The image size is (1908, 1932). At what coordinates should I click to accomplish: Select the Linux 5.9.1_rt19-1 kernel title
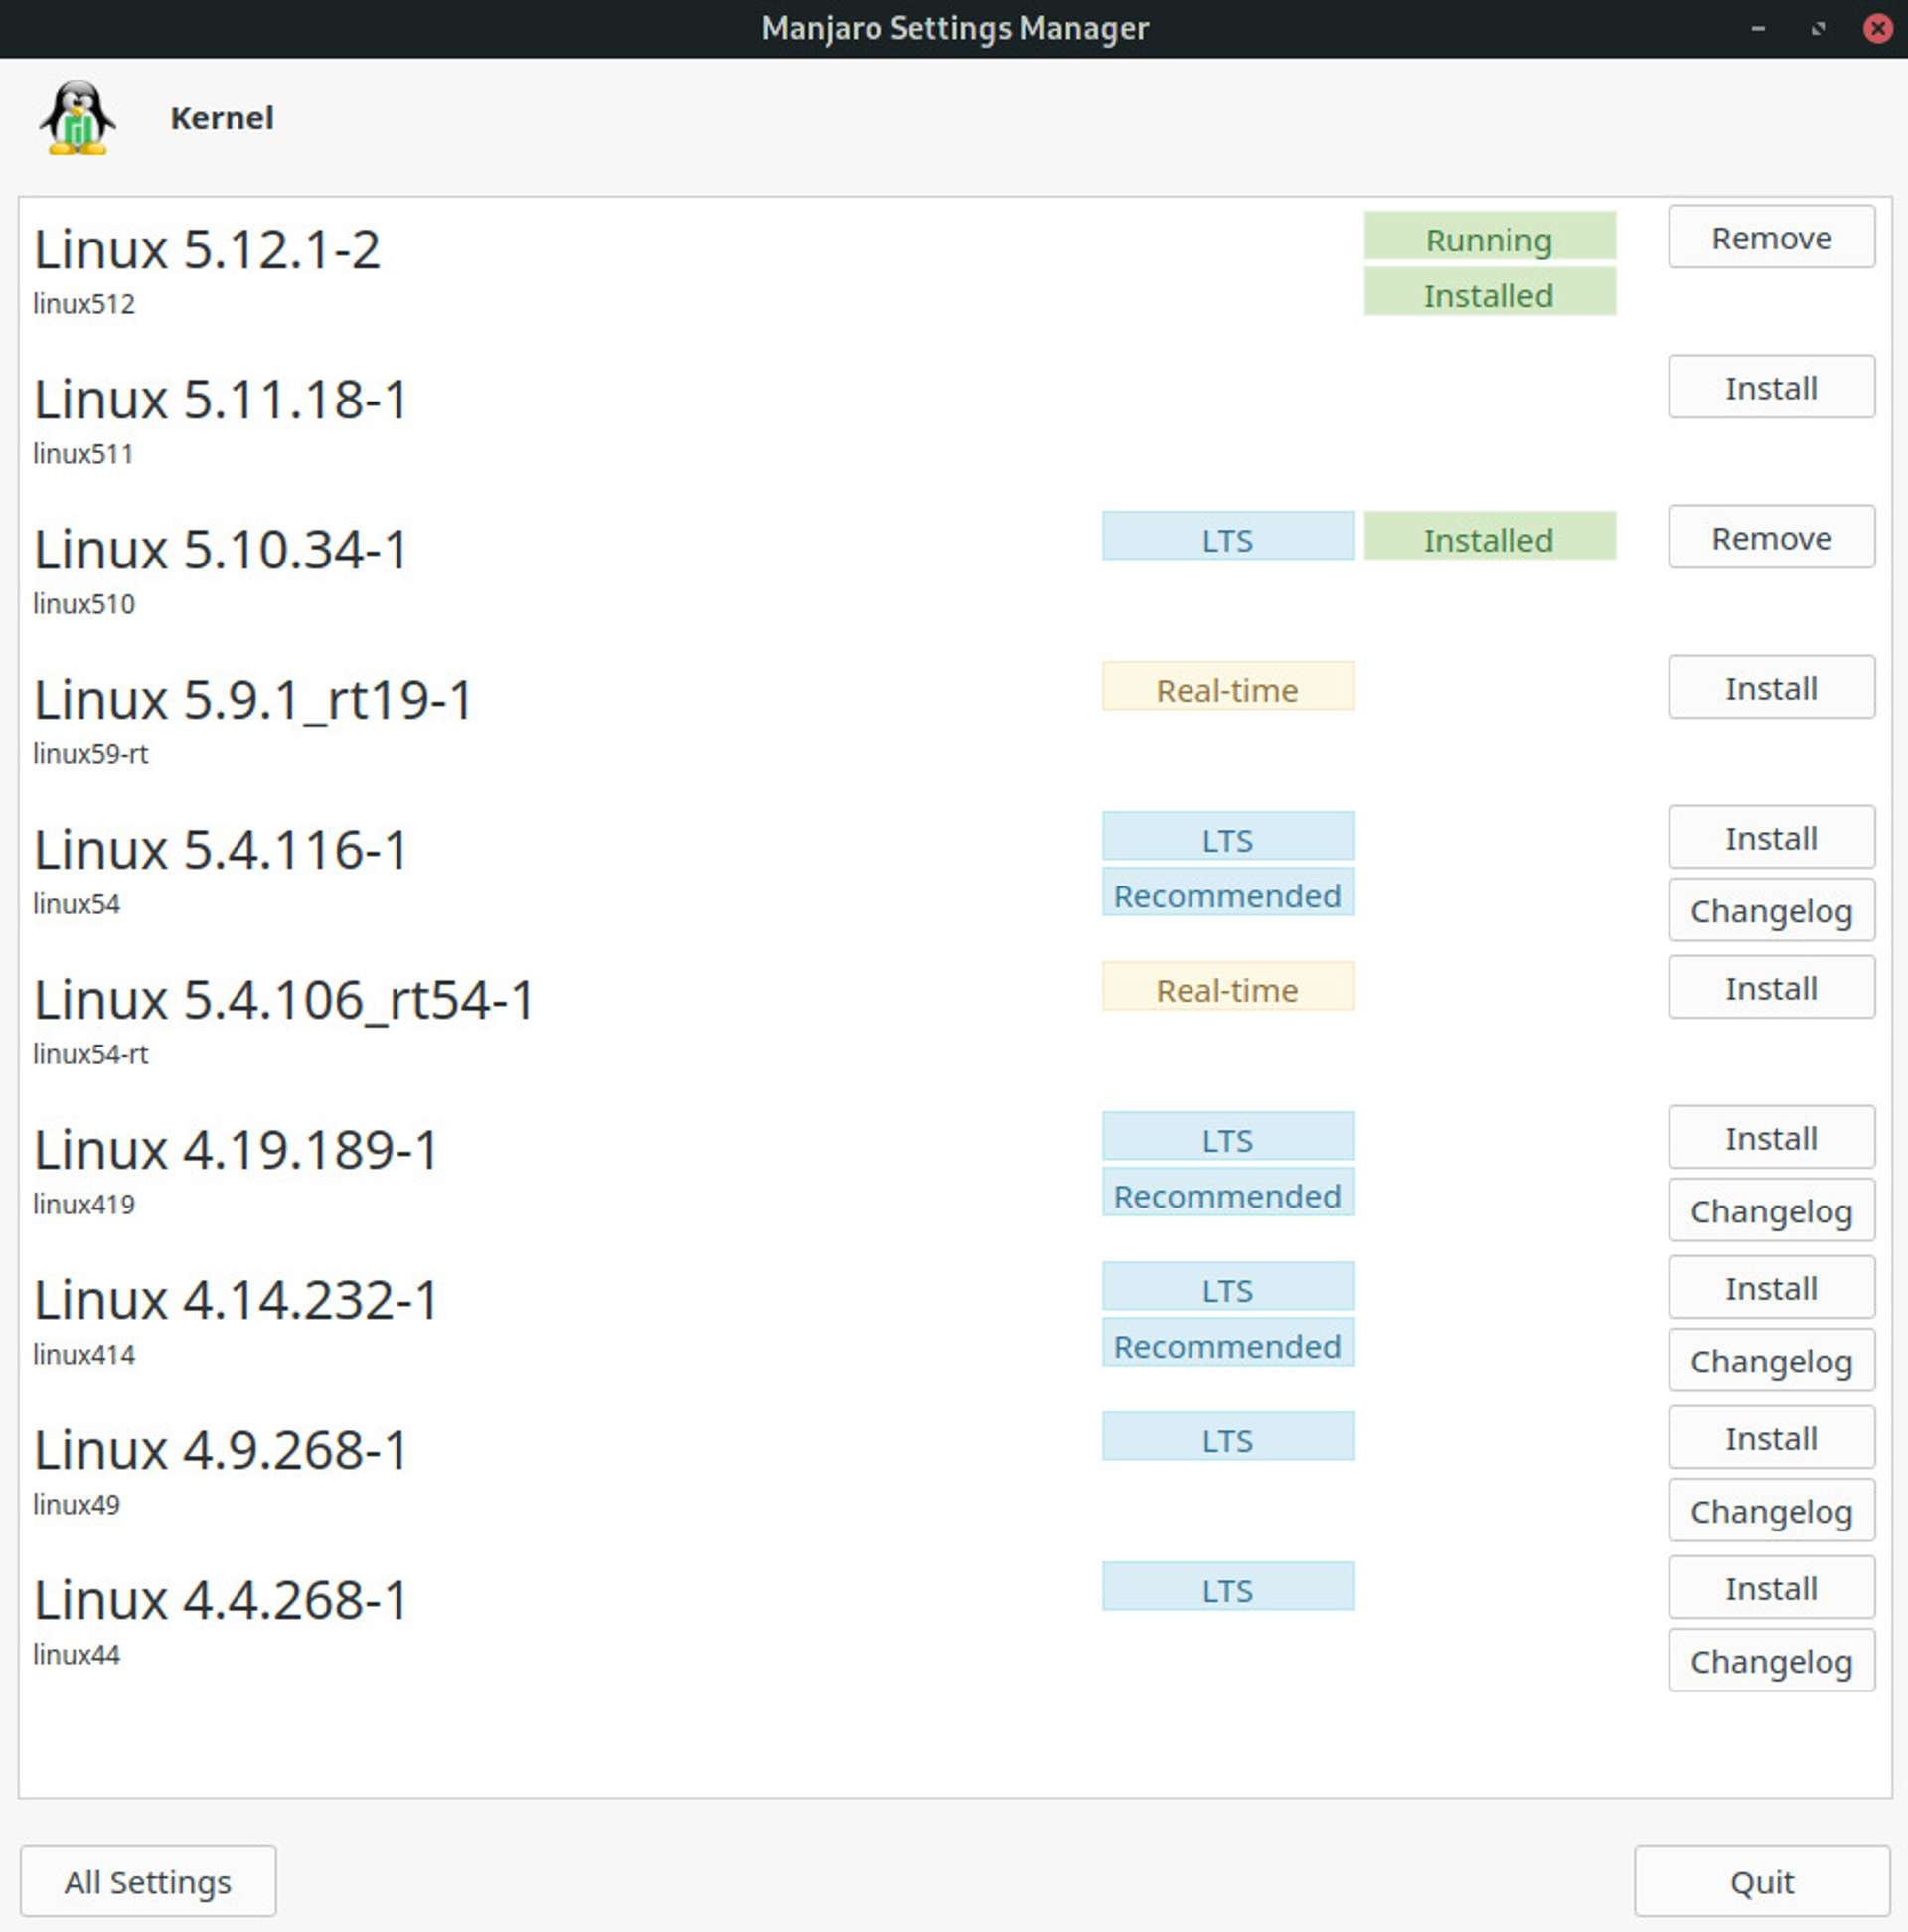click(253, 701)
